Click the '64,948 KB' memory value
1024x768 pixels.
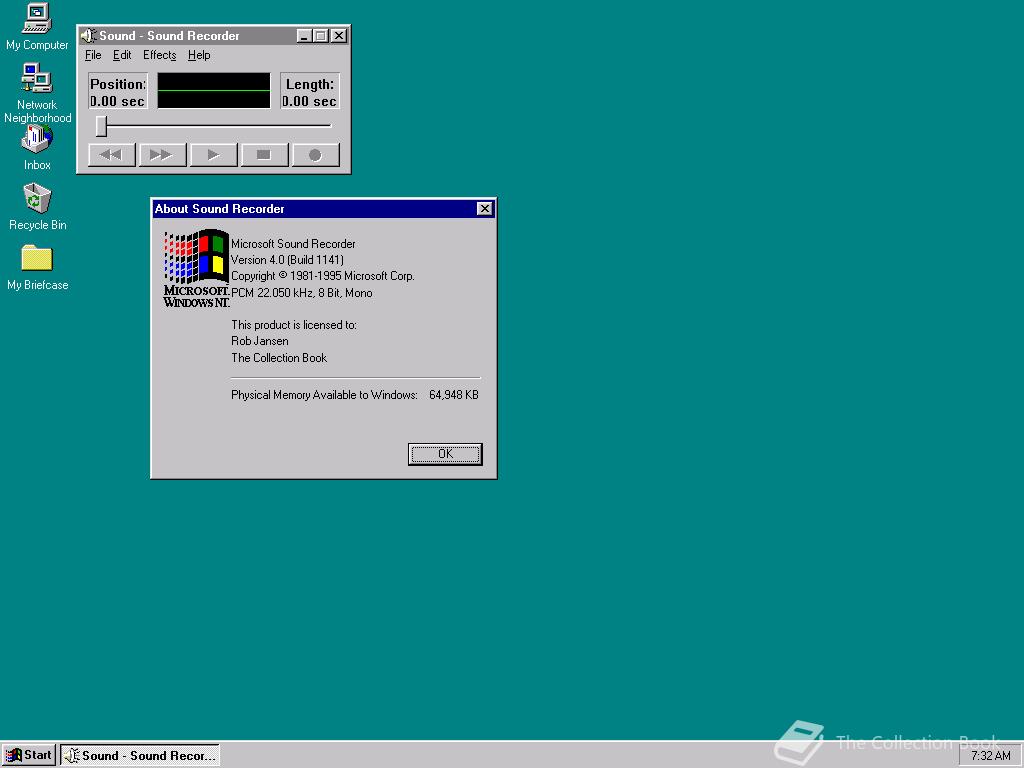454,395
